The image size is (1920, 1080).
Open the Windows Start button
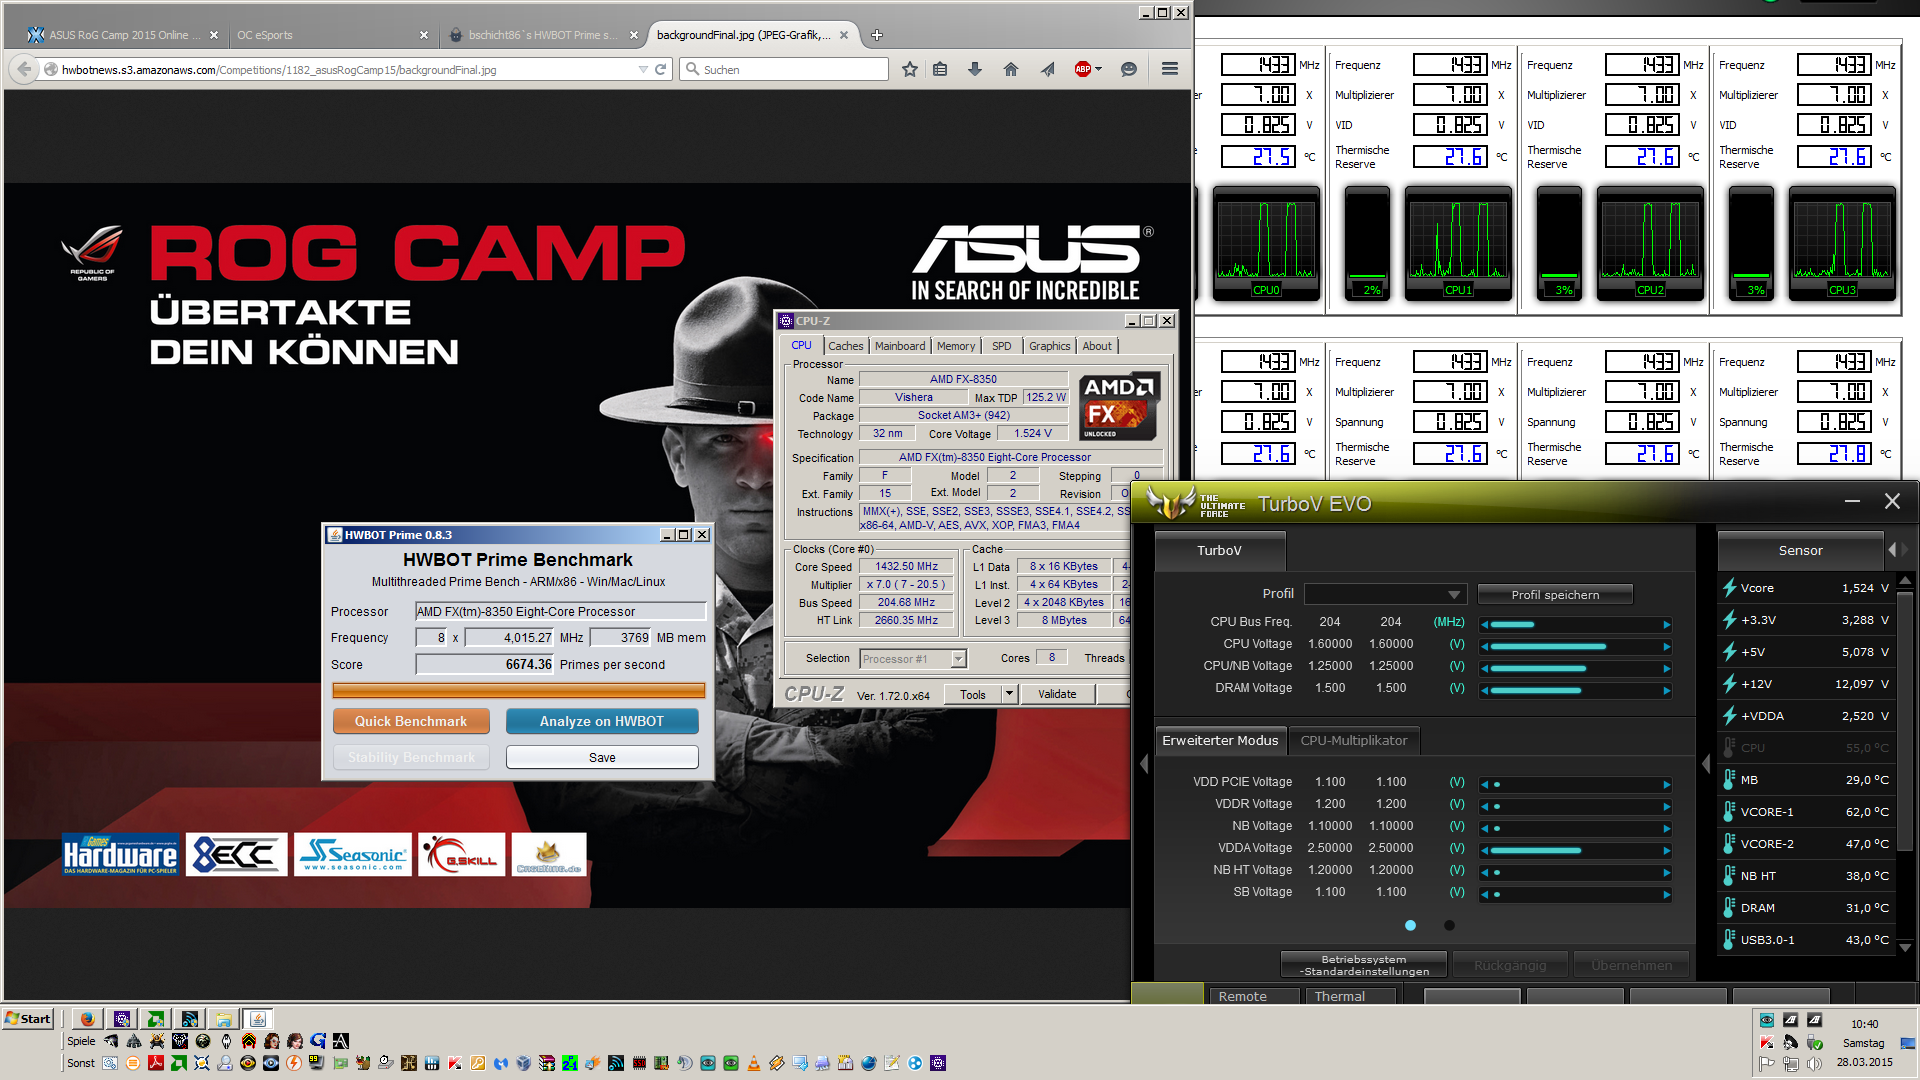tap(29, 1019)
